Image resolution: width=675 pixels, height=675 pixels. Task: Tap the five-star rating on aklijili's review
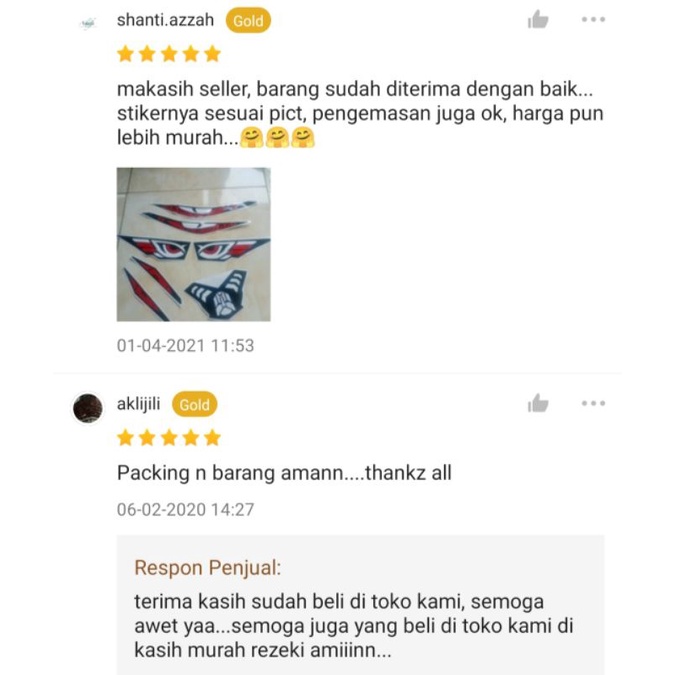169,438
